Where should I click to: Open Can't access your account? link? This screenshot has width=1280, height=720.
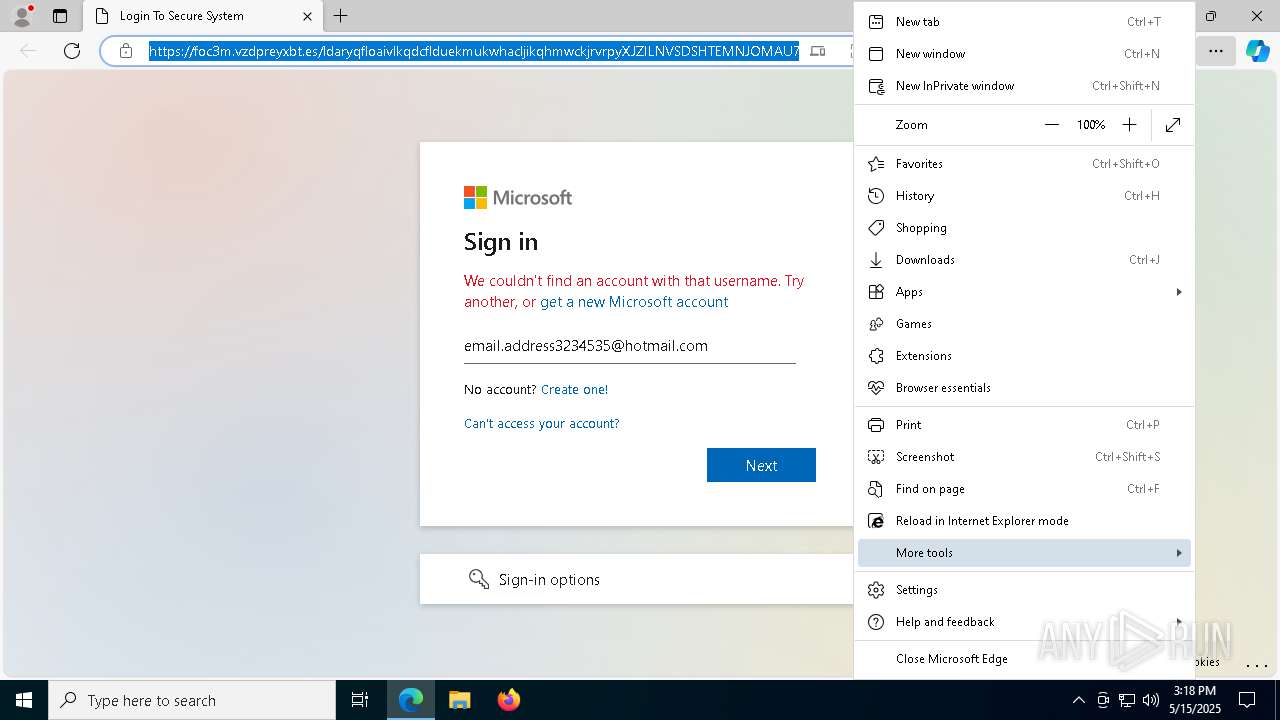tap(542, 423)
